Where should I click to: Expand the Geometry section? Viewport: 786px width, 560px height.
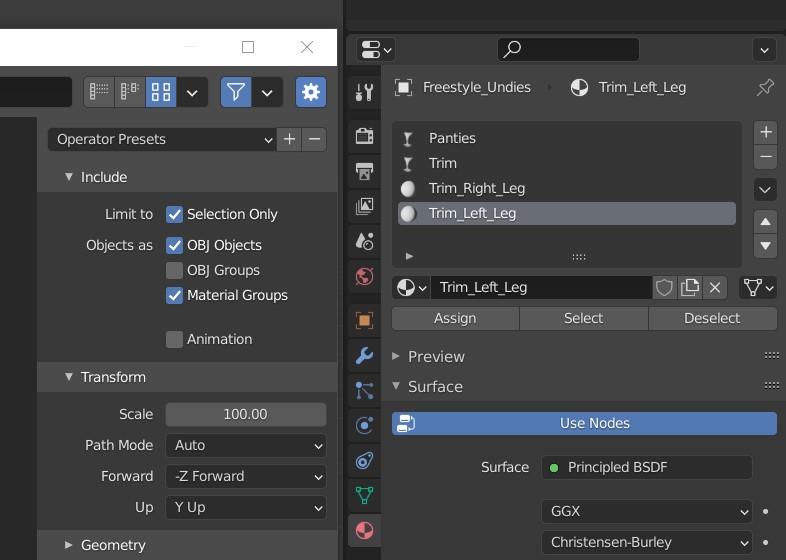click(x=113, y=545)
